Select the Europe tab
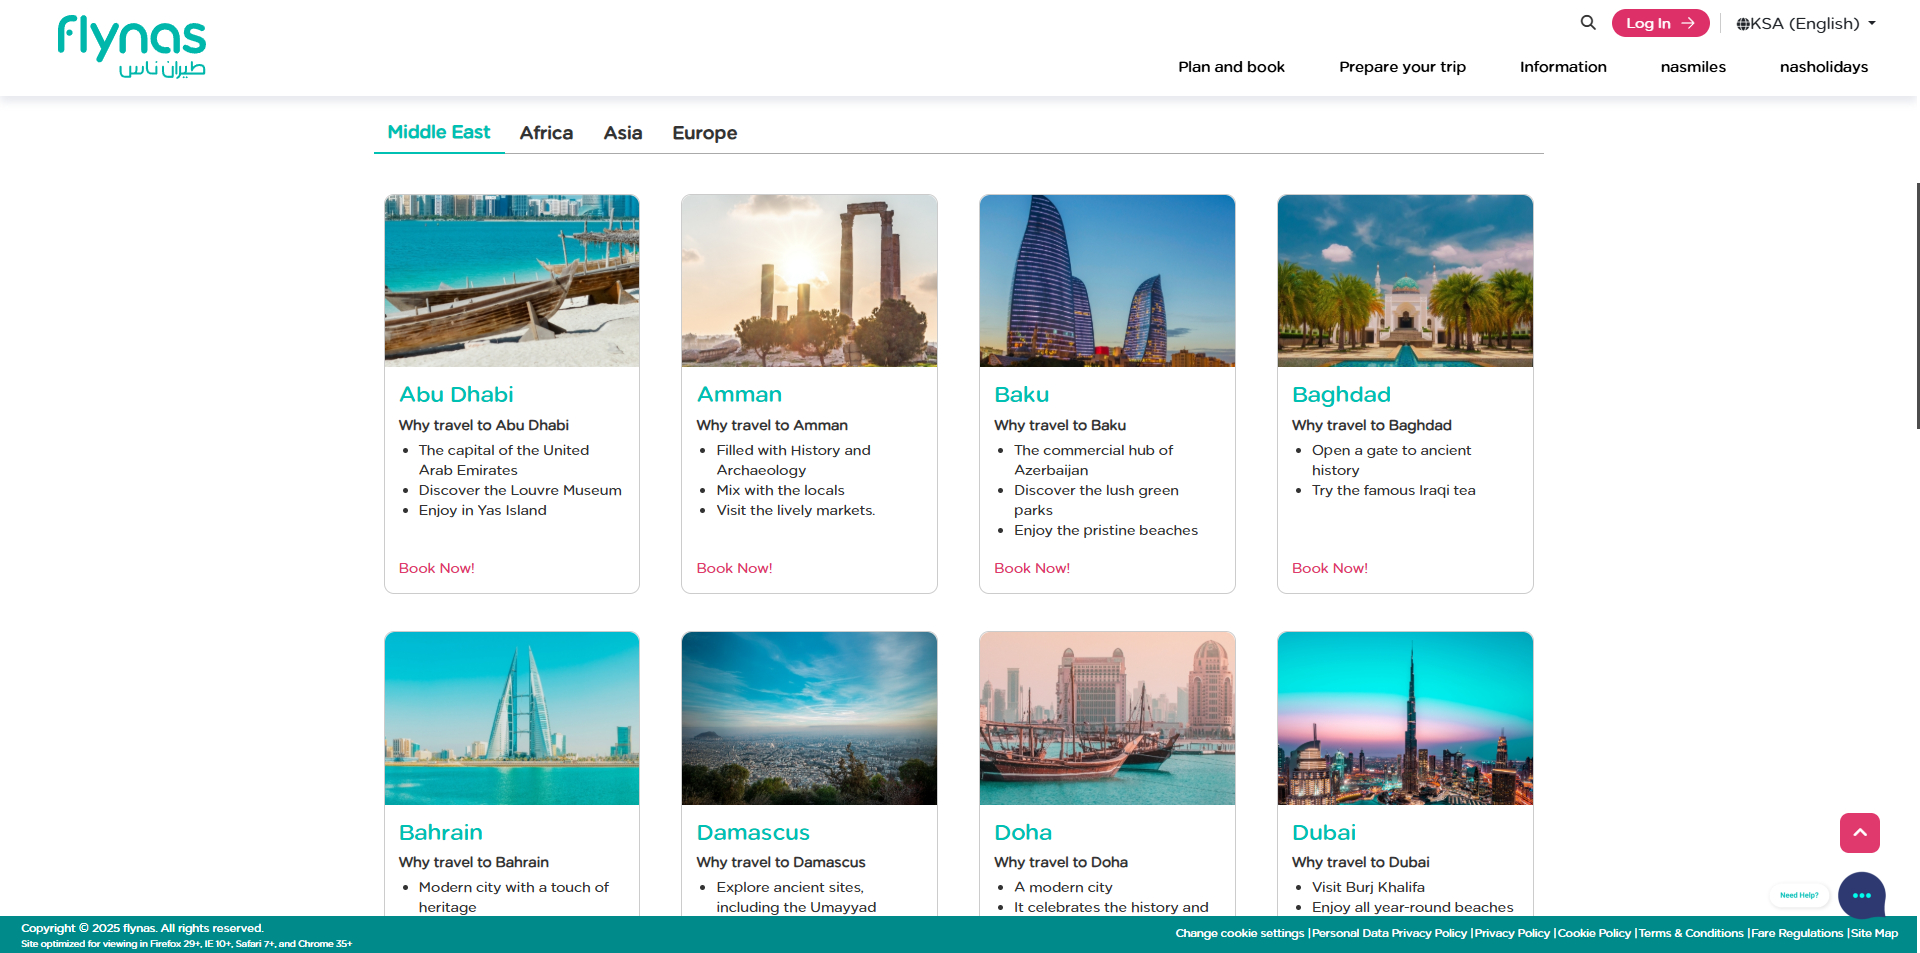This screenshot has width=1920, height=953. (704, 132)
